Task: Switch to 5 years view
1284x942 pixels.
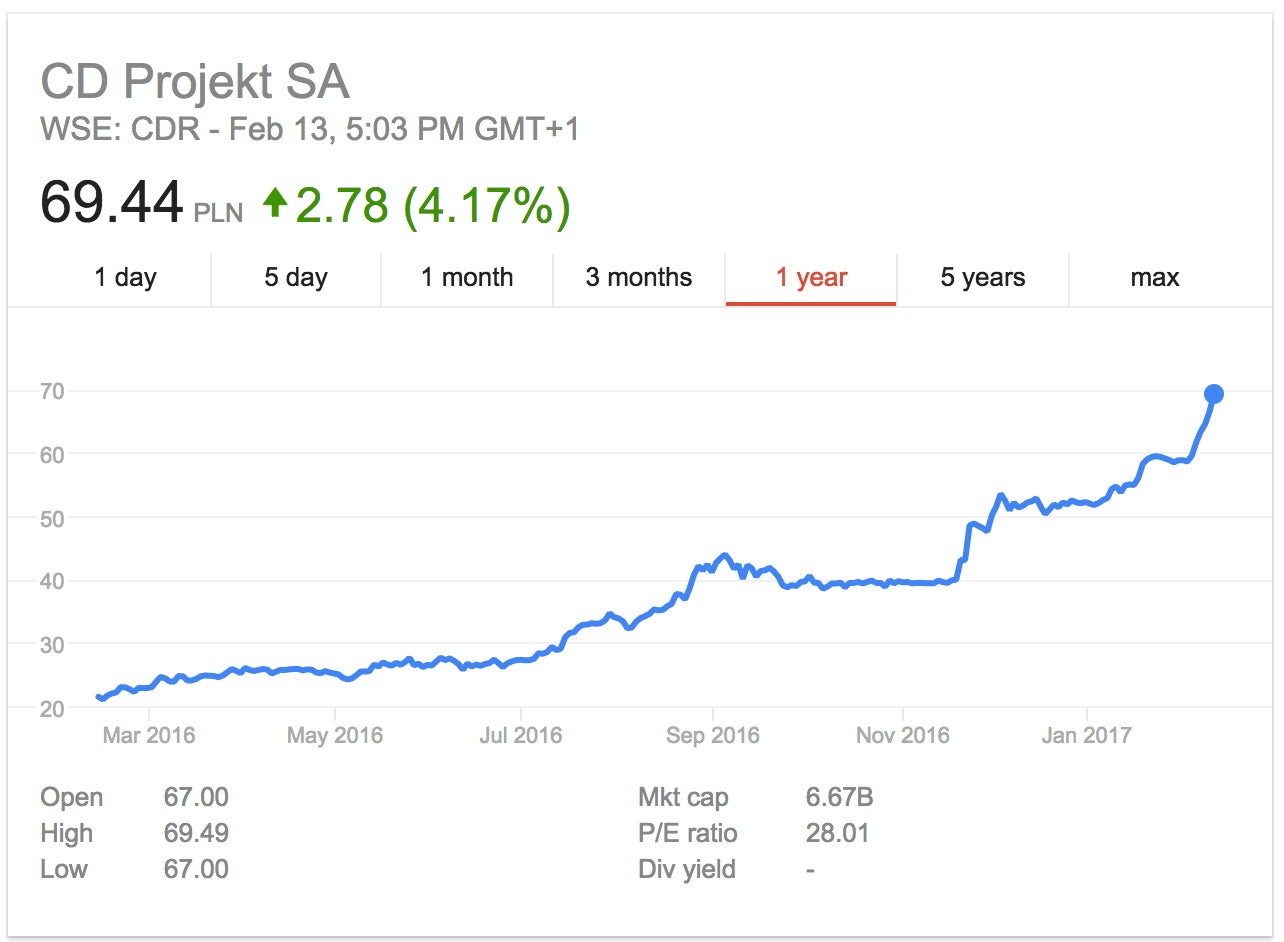Action: [983, 277]
